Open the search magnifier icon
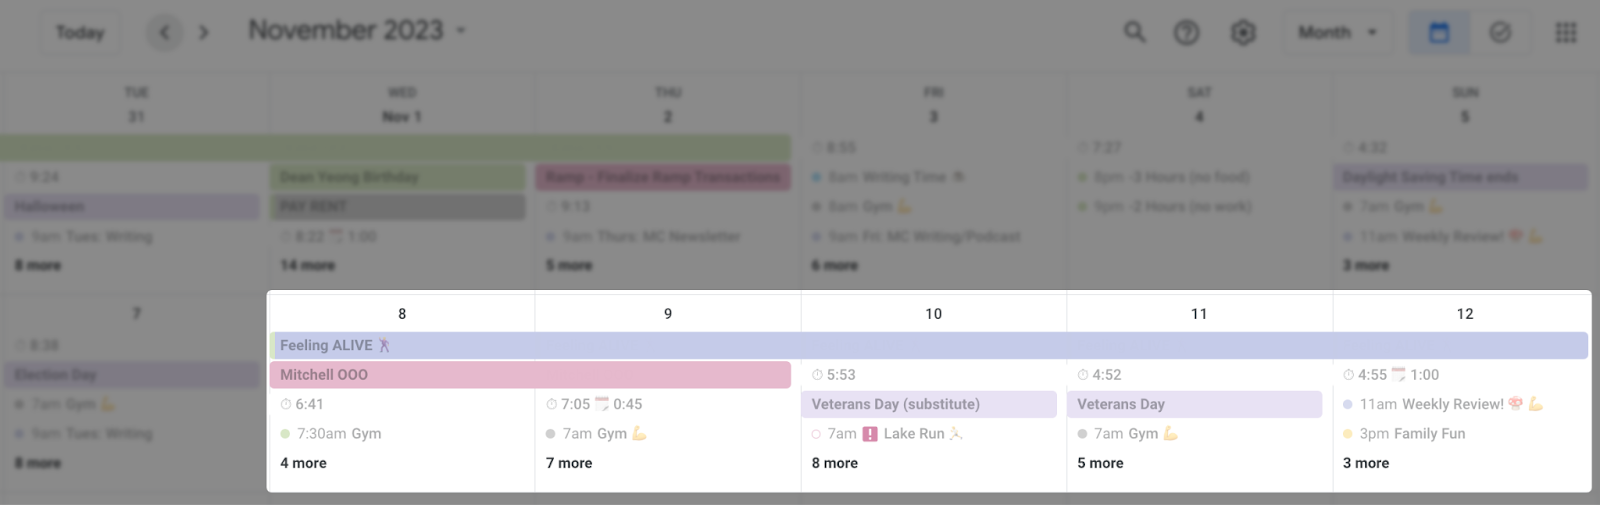This screenshot has height=505, width=1600. tap(1134, 32)
